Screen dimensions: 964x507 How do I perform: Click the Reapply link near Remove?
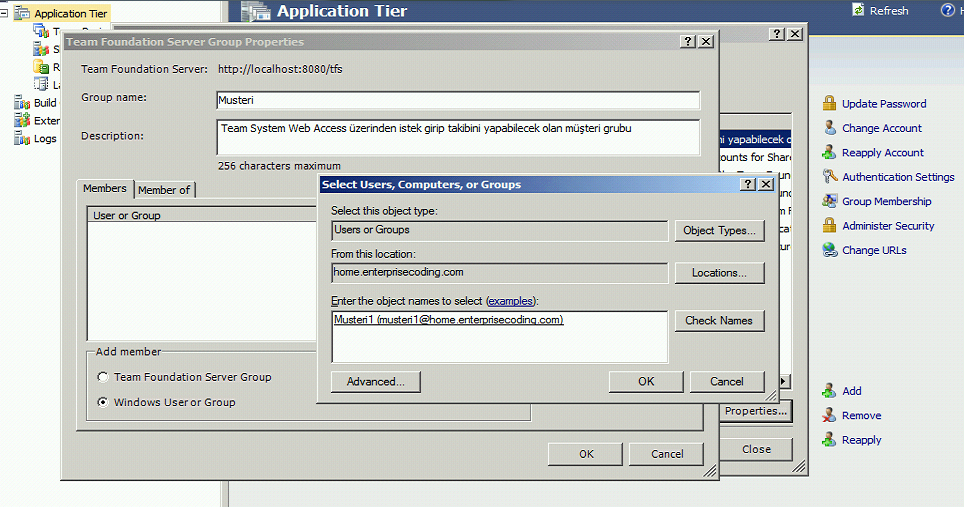tap(861, 440)
